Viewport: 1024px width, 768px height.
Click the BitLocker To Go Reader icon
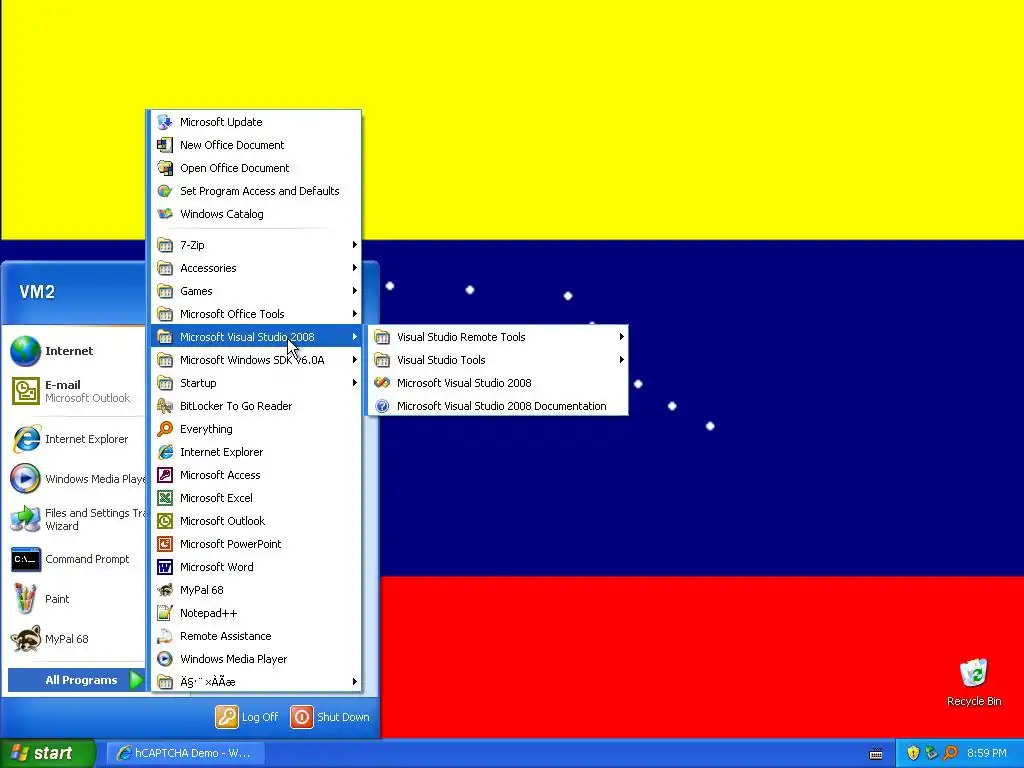(x=165, y=406)
